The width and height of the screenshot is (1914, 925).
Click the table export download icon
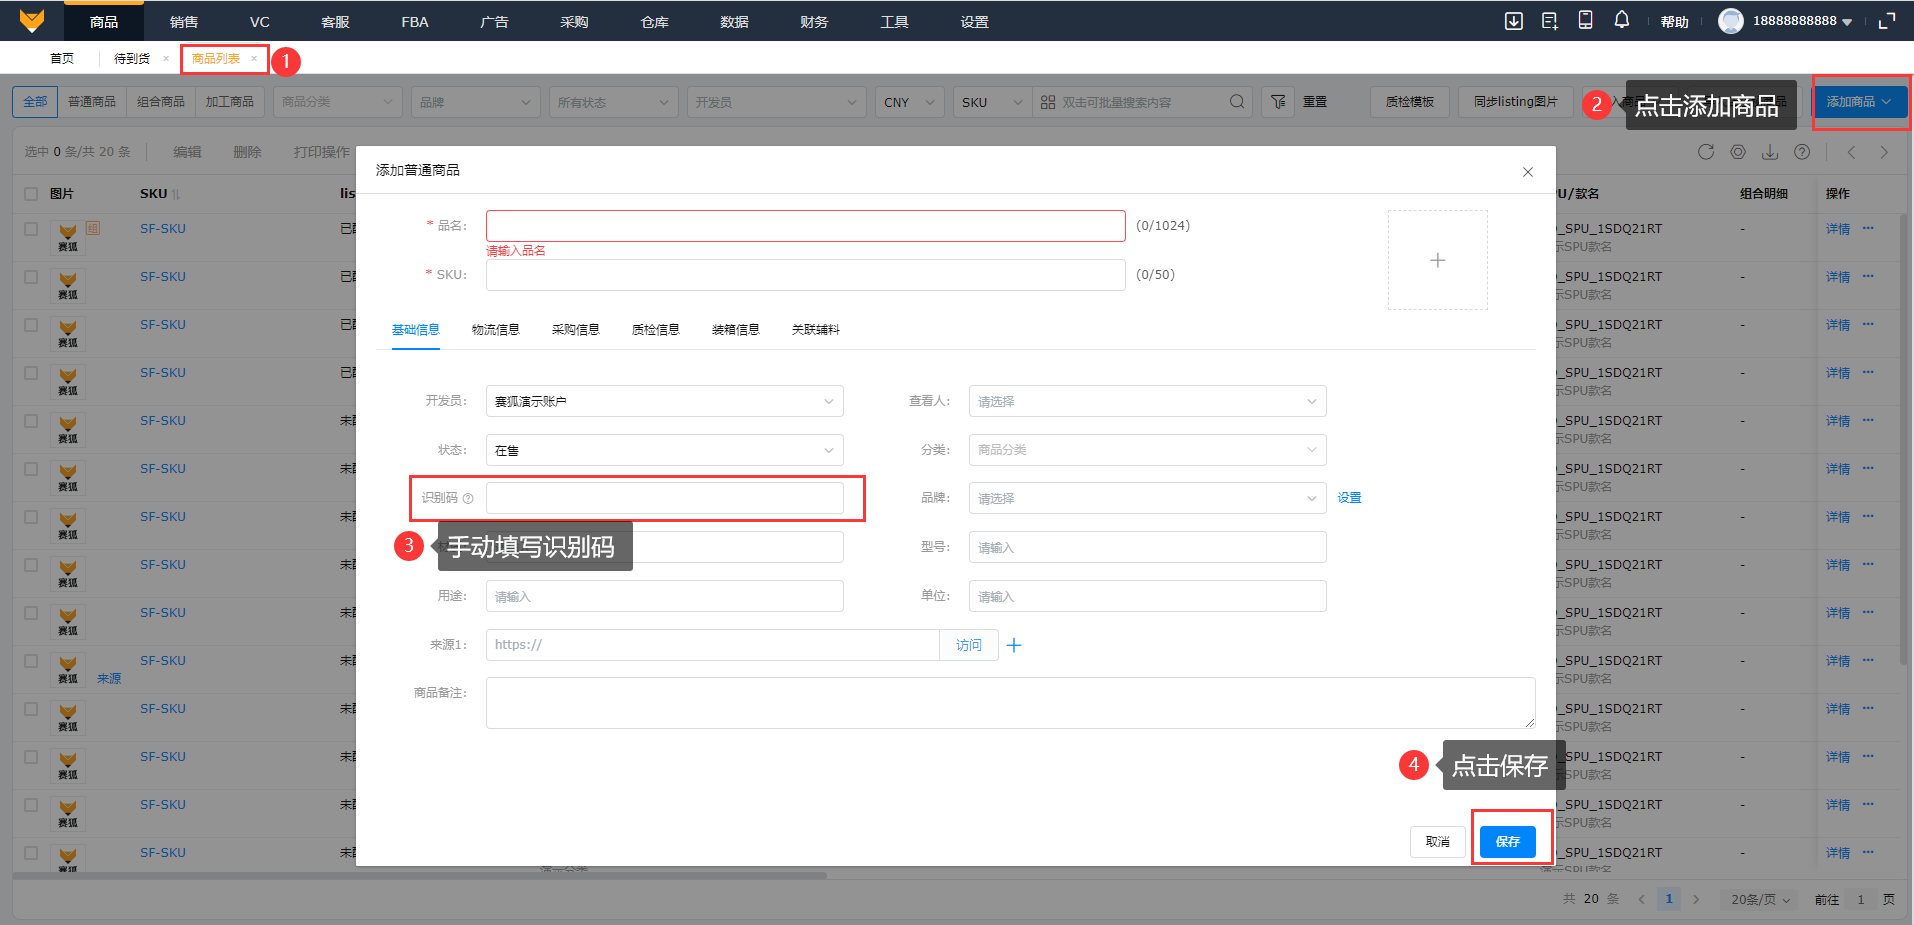point(1770,152)
